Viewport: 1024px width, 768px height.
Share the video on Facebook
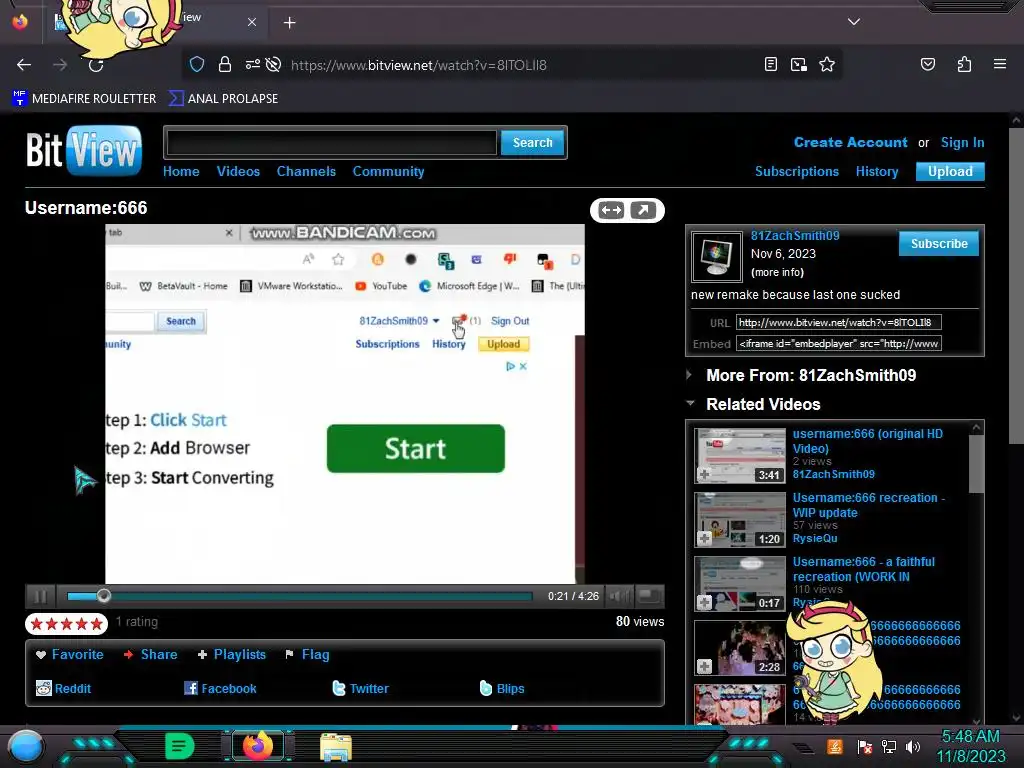(x=220, y=688)
